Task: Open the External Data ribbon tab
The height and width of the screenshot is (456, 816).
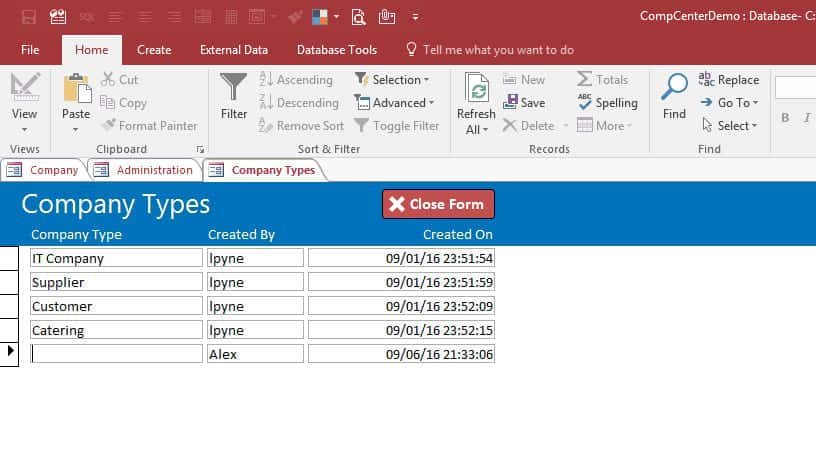Action: 234,50
